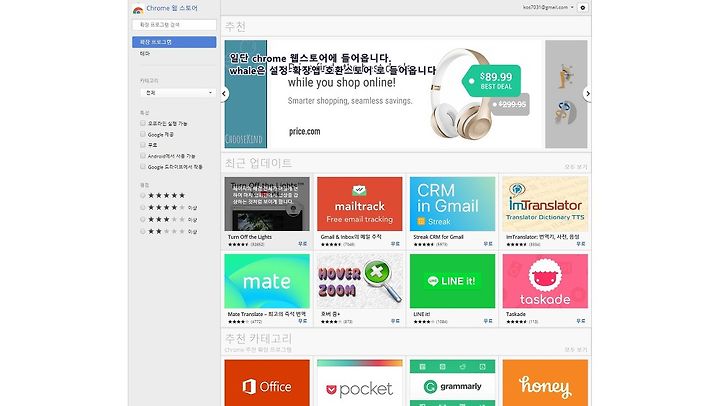This screenshot has width=720, height=406.
Task: Select the Themes tab in sidebar
Action: [145, 54]
